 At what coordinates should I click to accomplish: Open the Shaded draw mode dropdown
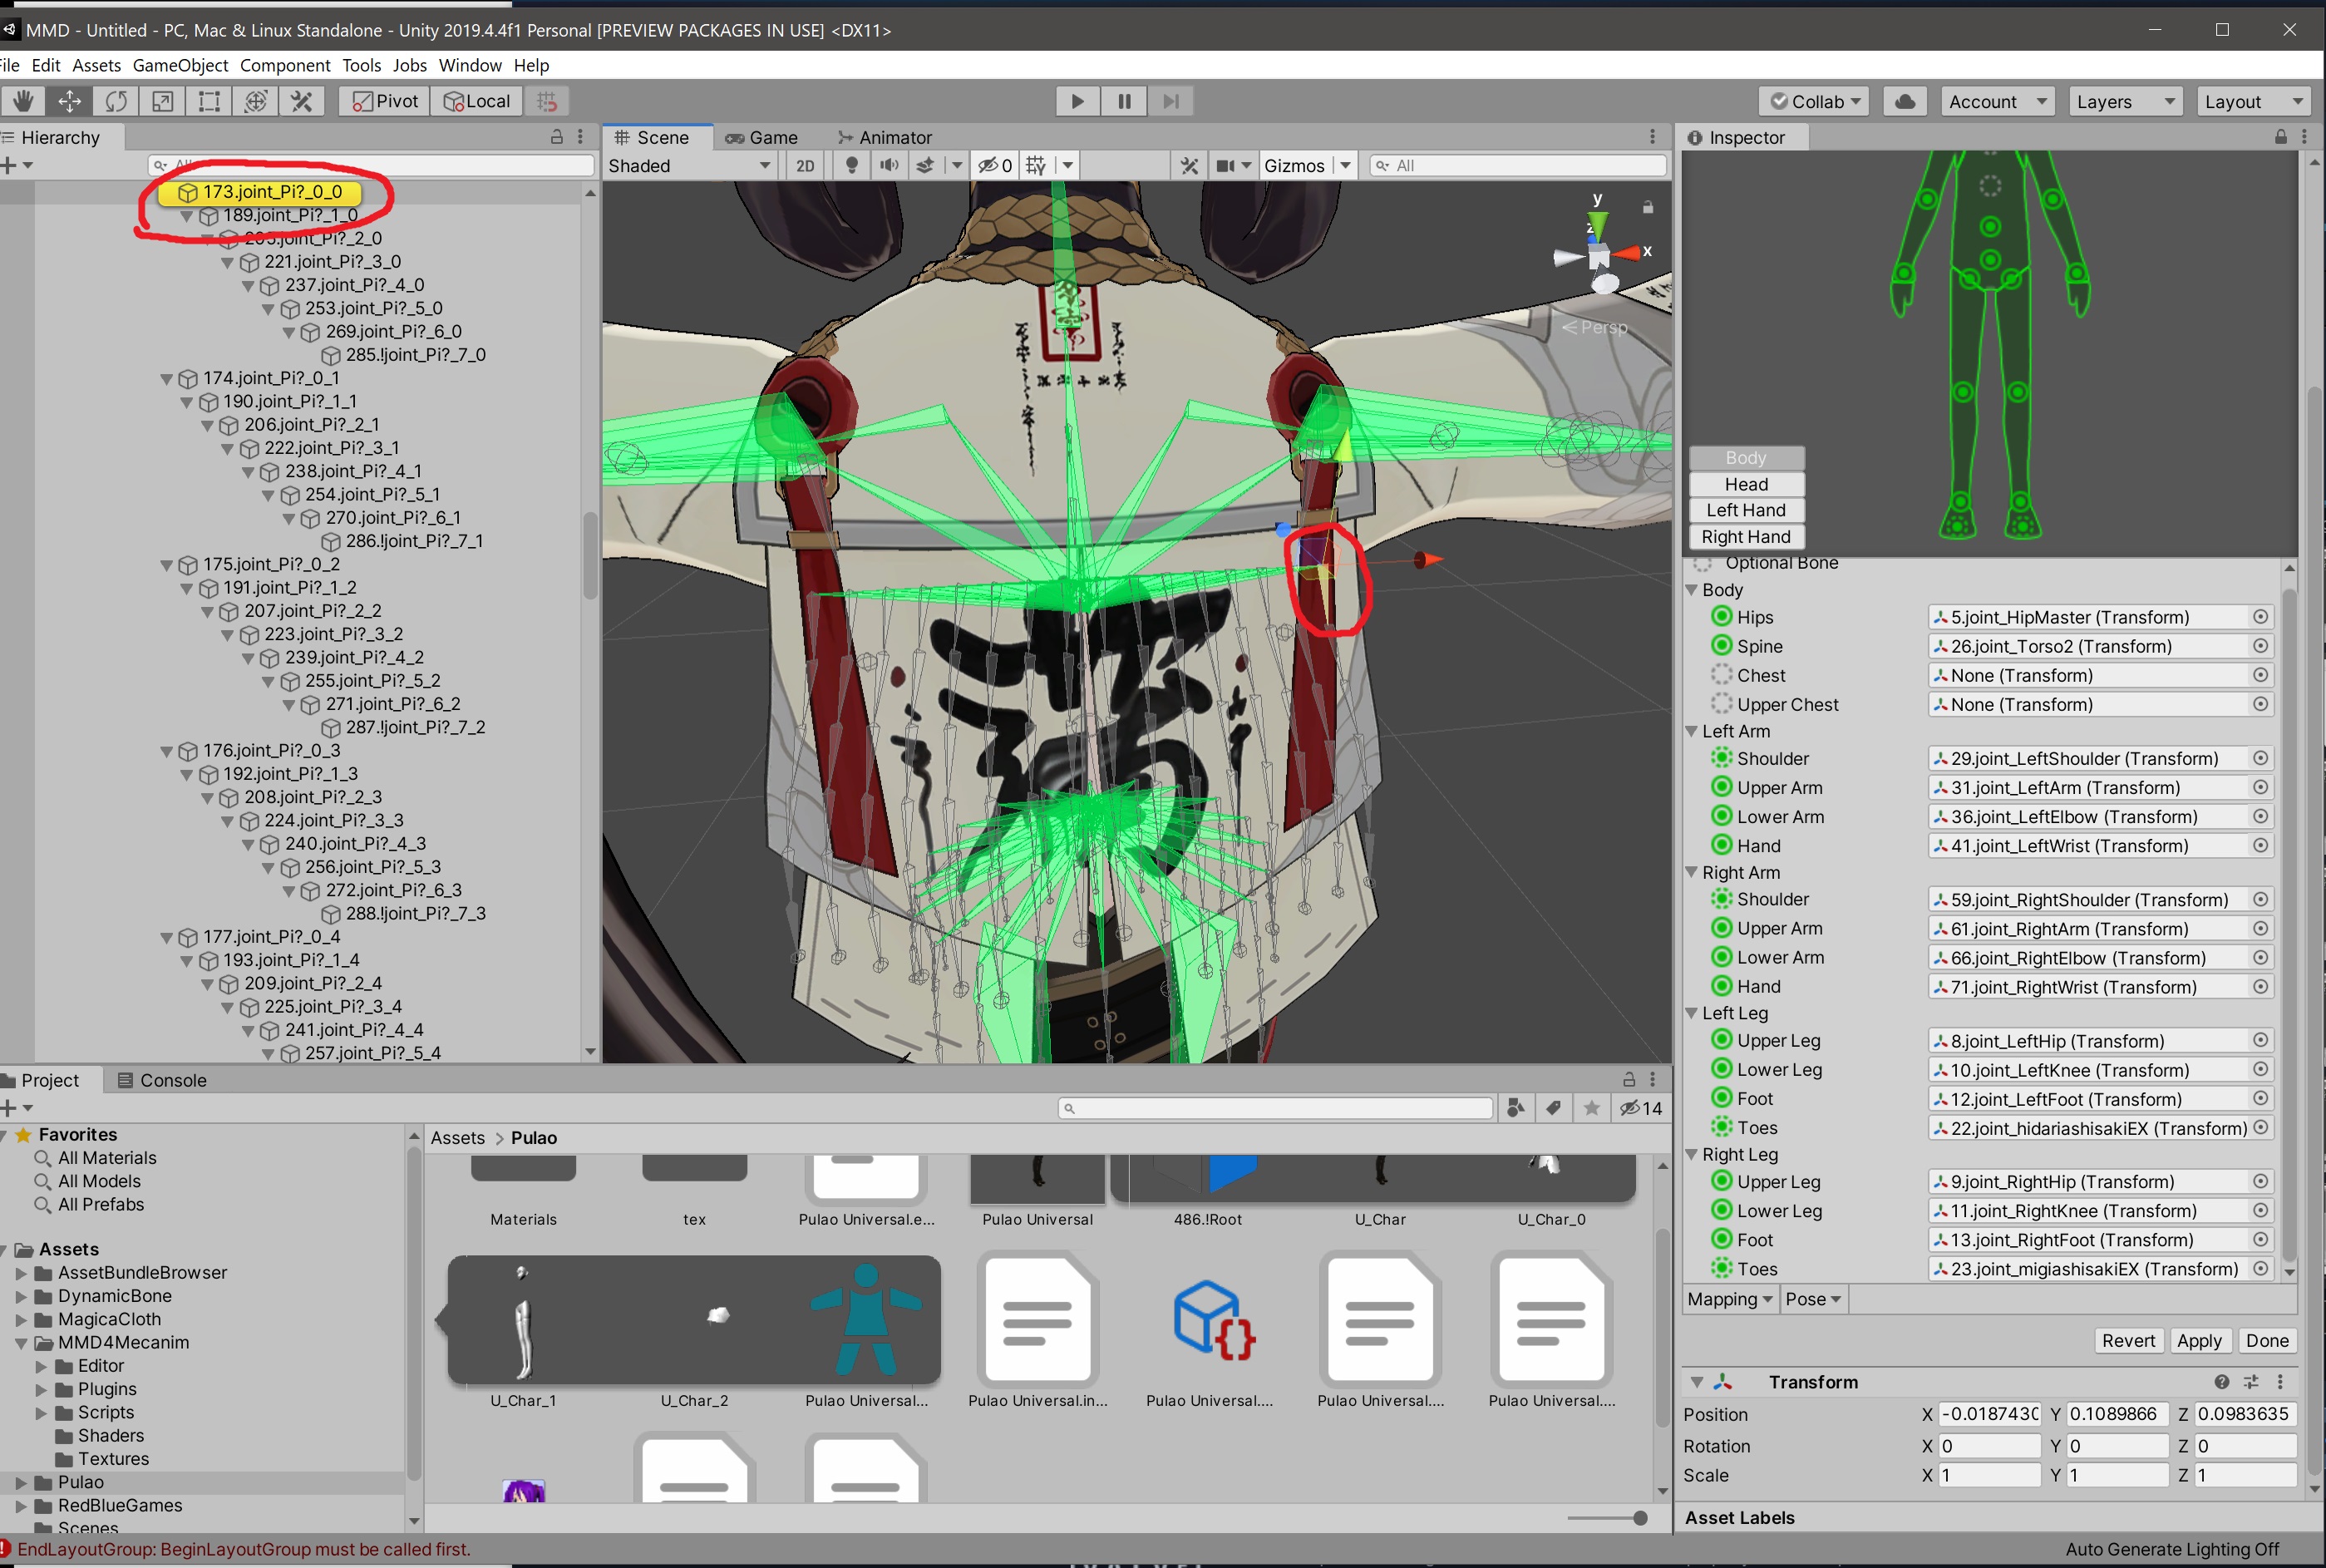point(689,165)
